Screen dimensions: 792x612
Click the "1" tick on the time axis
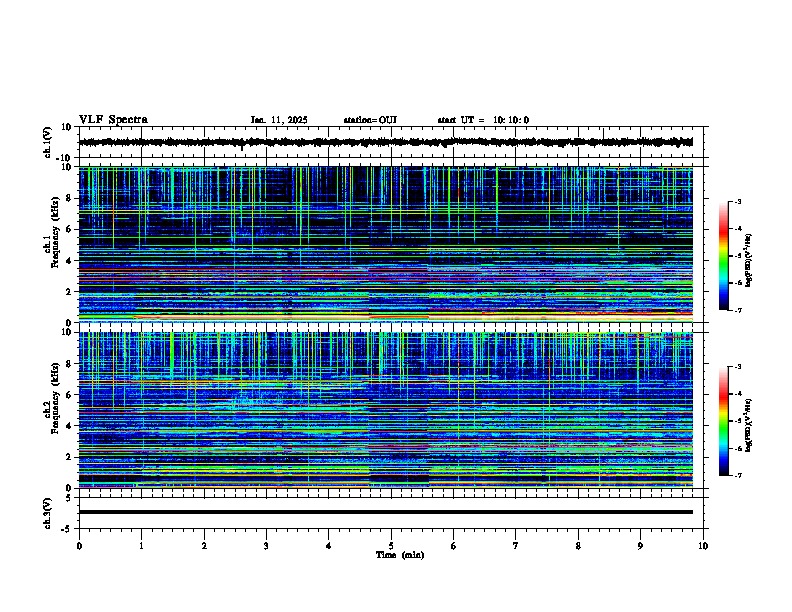tap(141, 546)
